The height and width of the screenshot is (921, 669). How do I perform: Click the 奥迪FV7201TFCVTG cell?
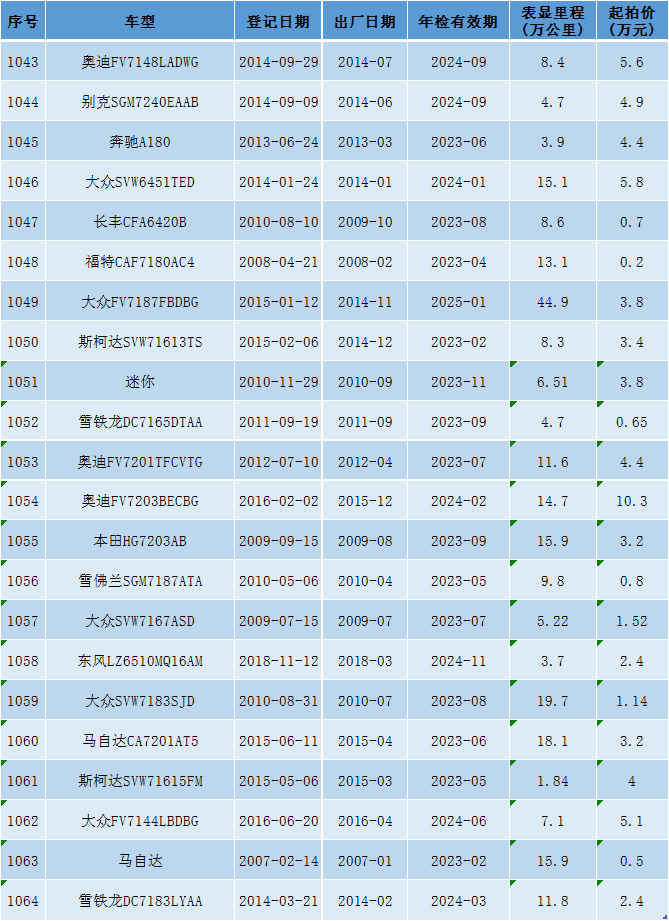[x=140, y=461]
